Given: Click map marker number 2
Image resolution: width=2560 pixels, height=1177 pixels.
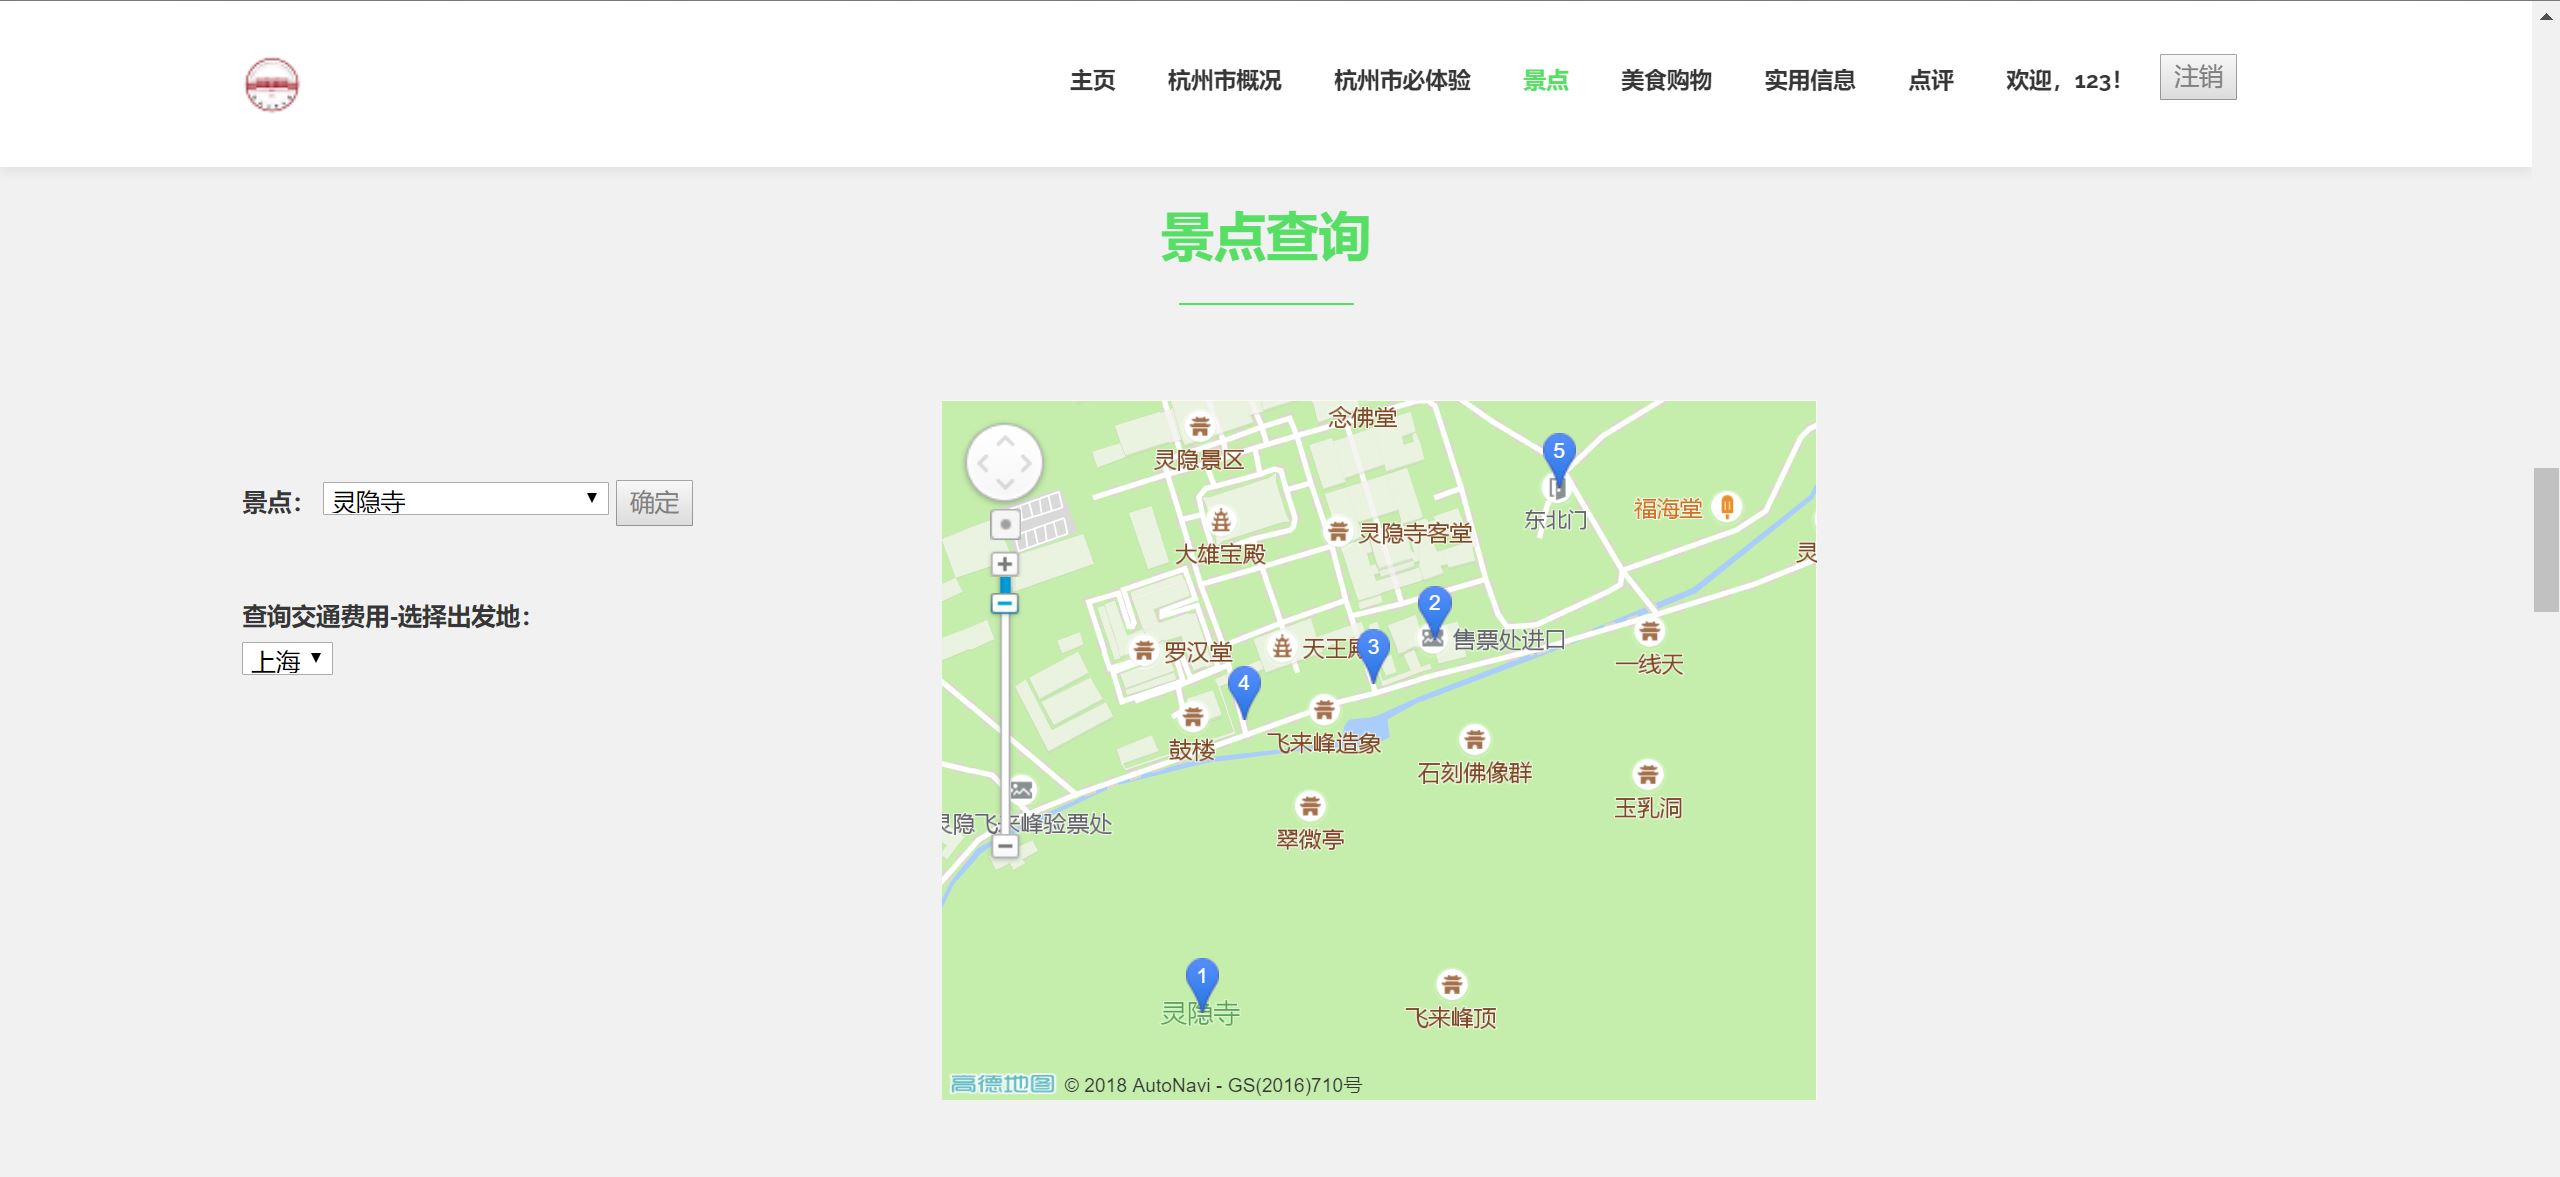Looking at the screenshot, I should pyautogui.click(x=1434, y=606).
